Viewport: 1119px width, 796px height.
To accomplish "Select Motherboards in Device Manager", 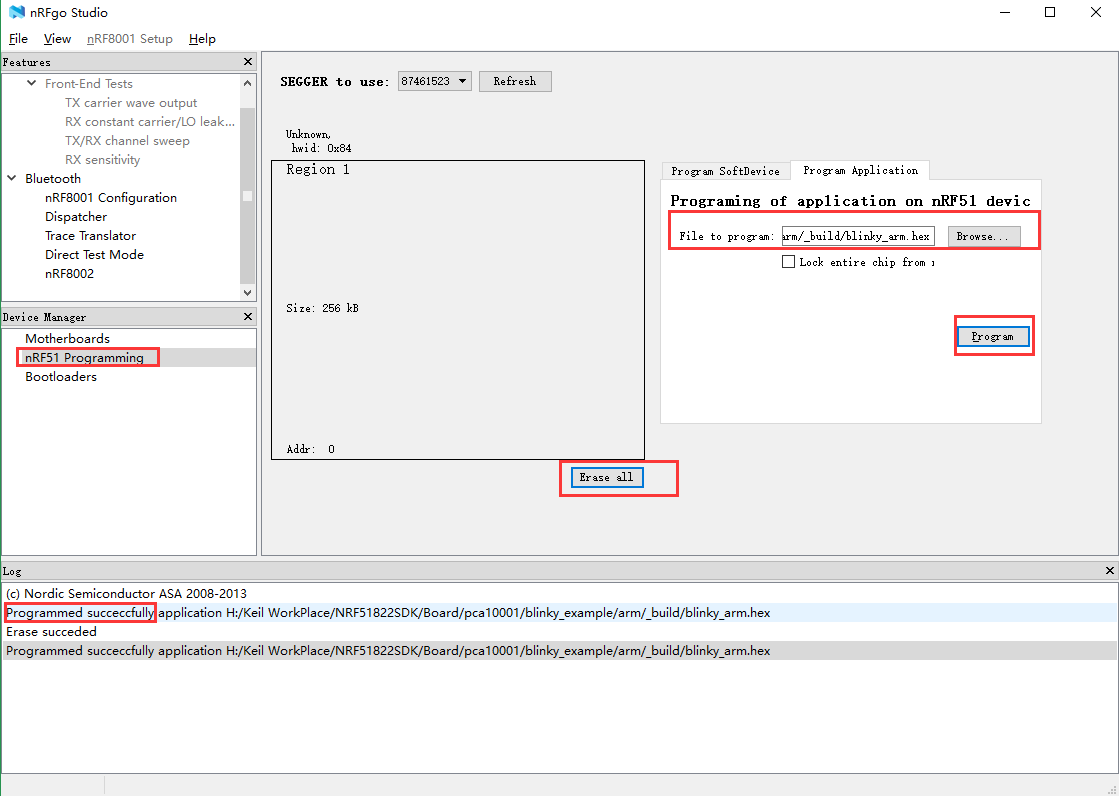I will pos(67,338).
